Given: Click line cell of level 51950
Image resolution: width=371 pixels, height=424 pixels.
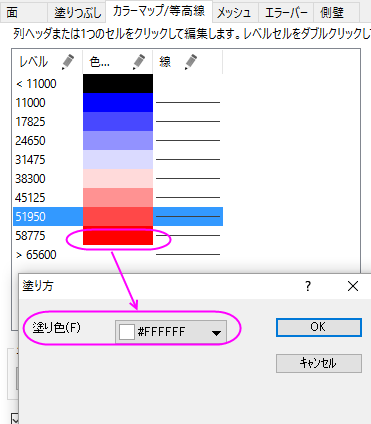Looking at the screenshot, I should [x=188, y=216].
